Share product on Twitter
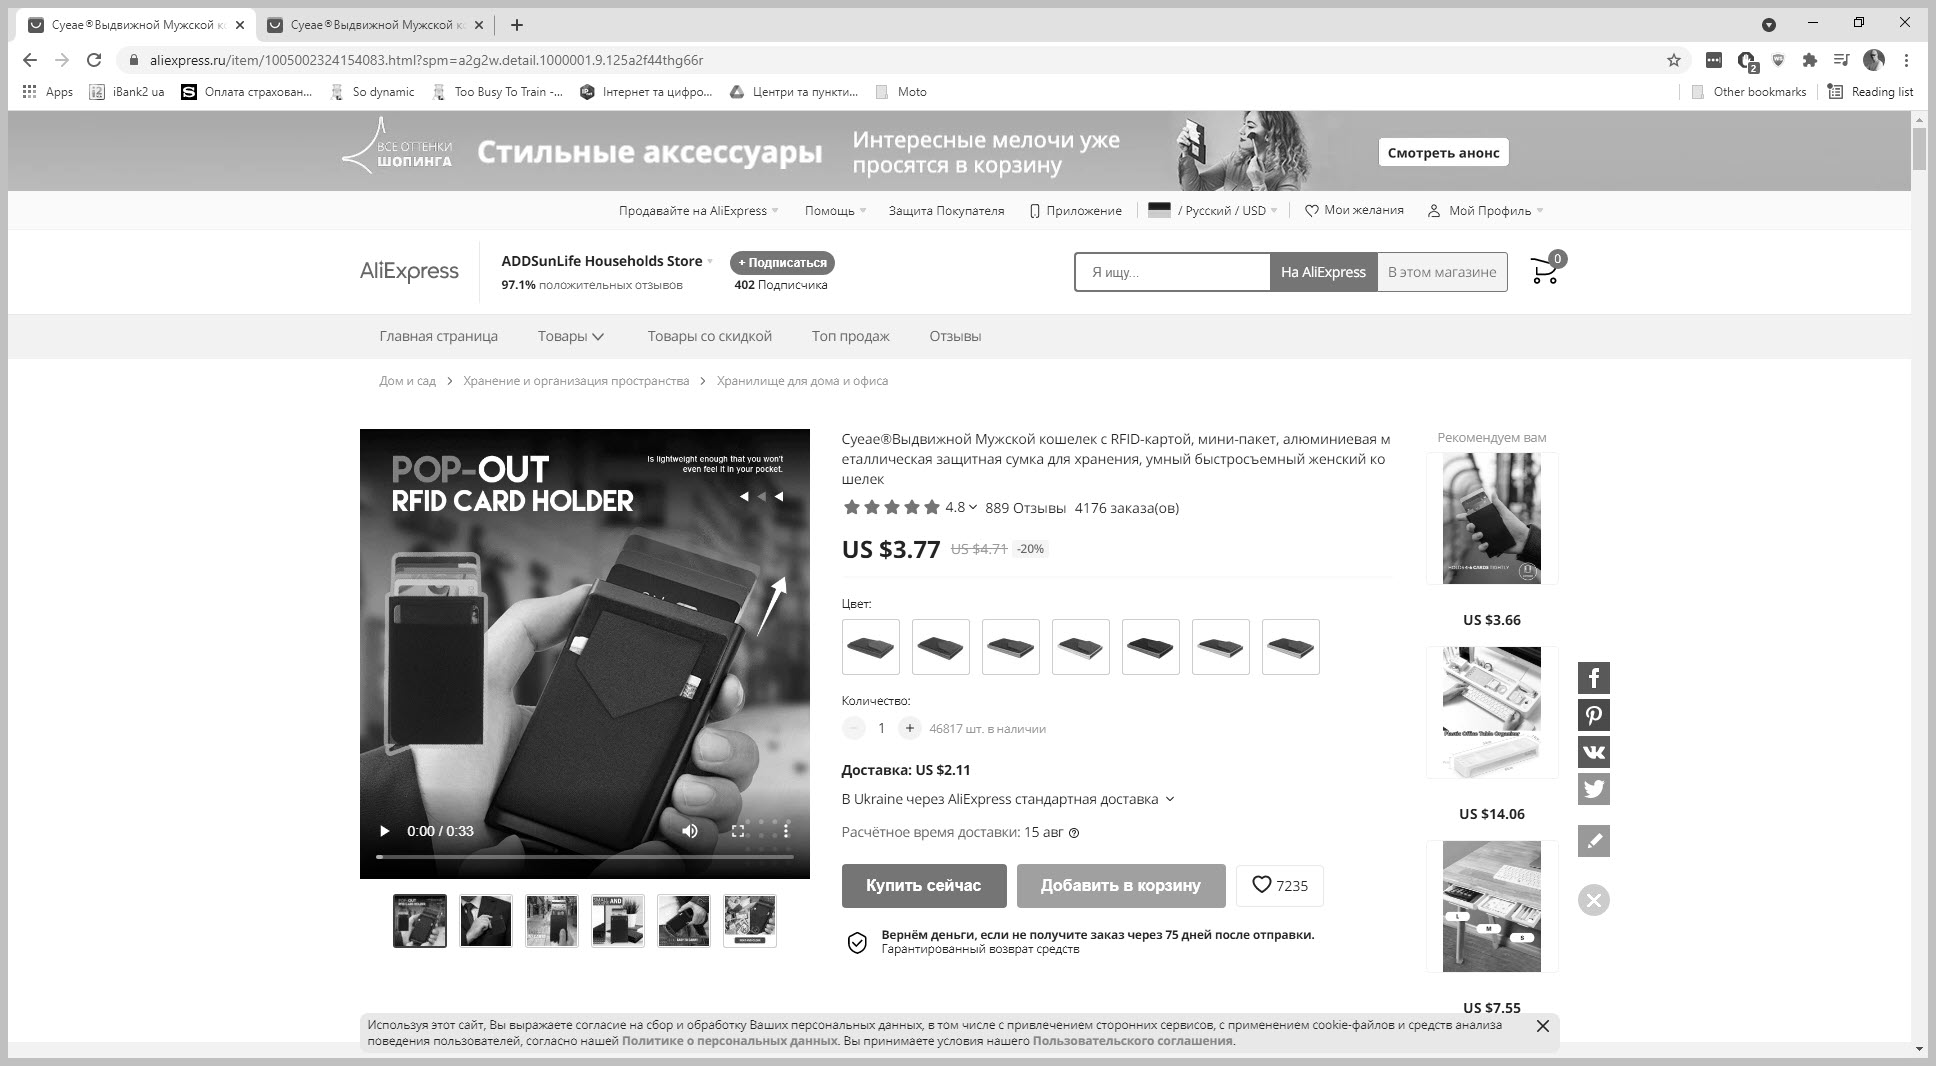The image size is (1936, 1066). [1593, 789]
